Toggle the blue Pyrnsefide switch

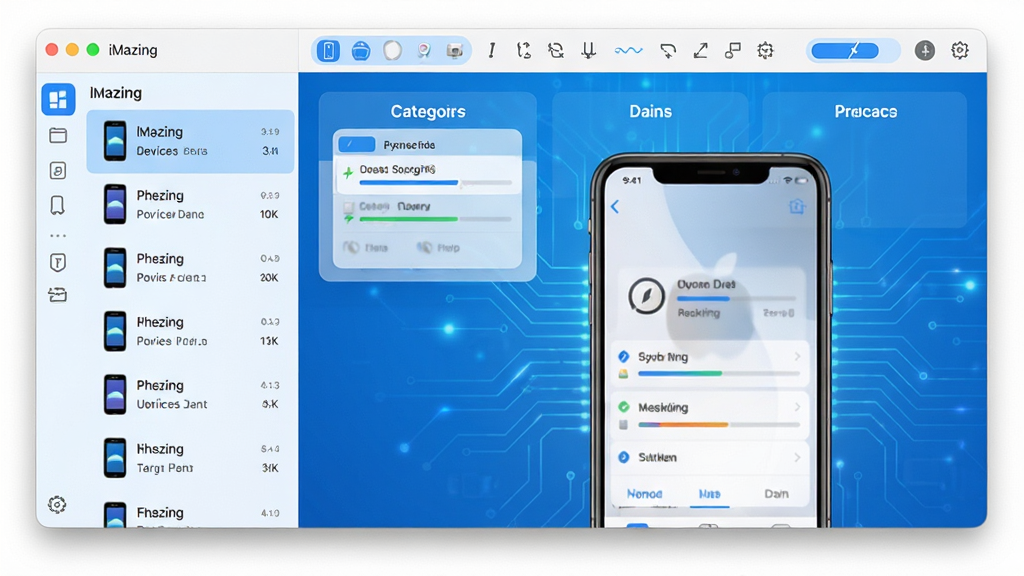357,144
